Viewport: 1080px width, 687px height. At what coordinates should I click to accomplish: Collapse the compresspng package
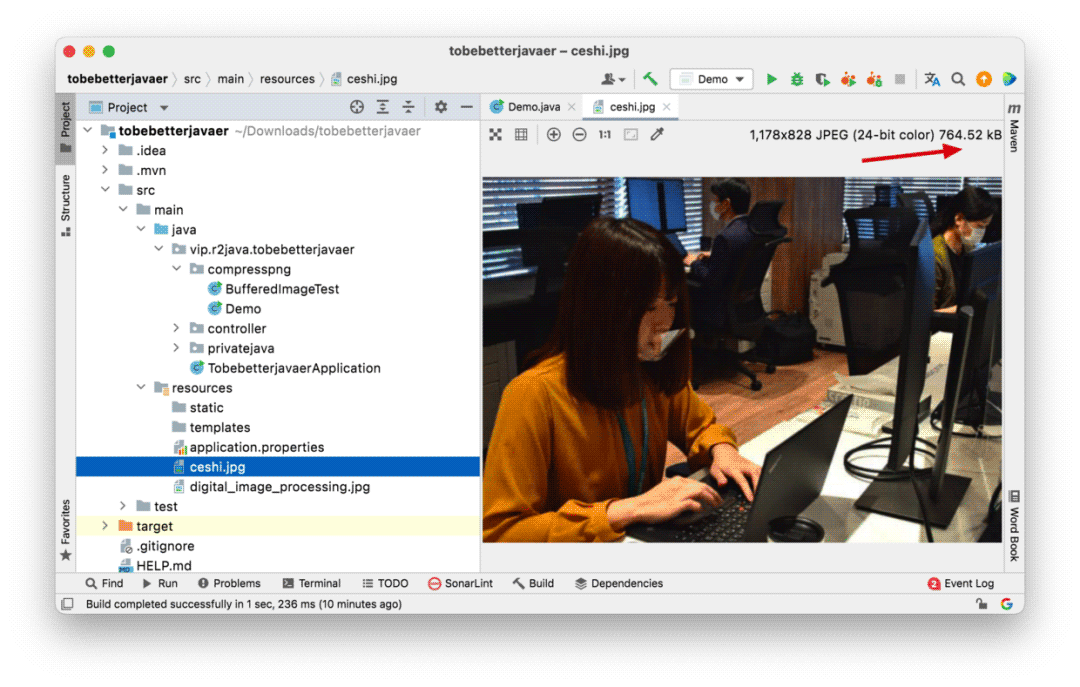pos(176,269)
